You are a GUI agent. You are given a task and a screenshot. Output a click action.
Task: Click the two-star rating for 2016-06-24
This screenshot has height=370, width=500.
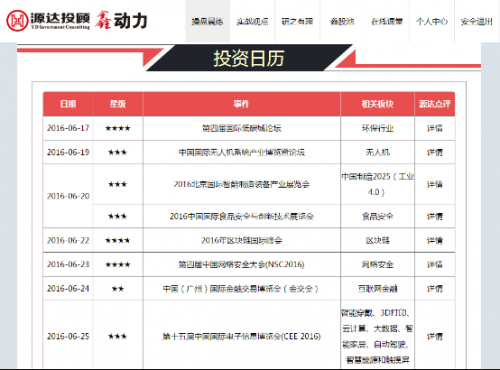[118, 289]
